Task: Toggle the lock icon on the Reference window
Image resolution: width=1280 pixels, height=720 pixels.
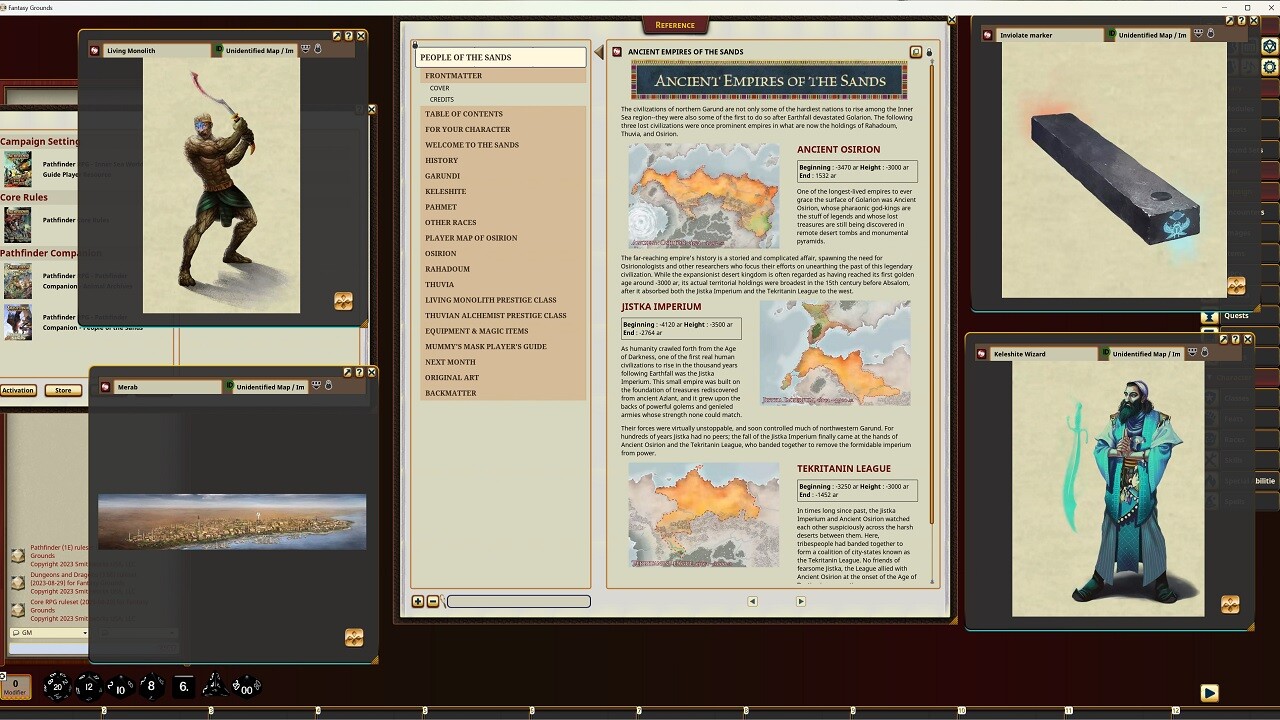Action: click(928, 51)
